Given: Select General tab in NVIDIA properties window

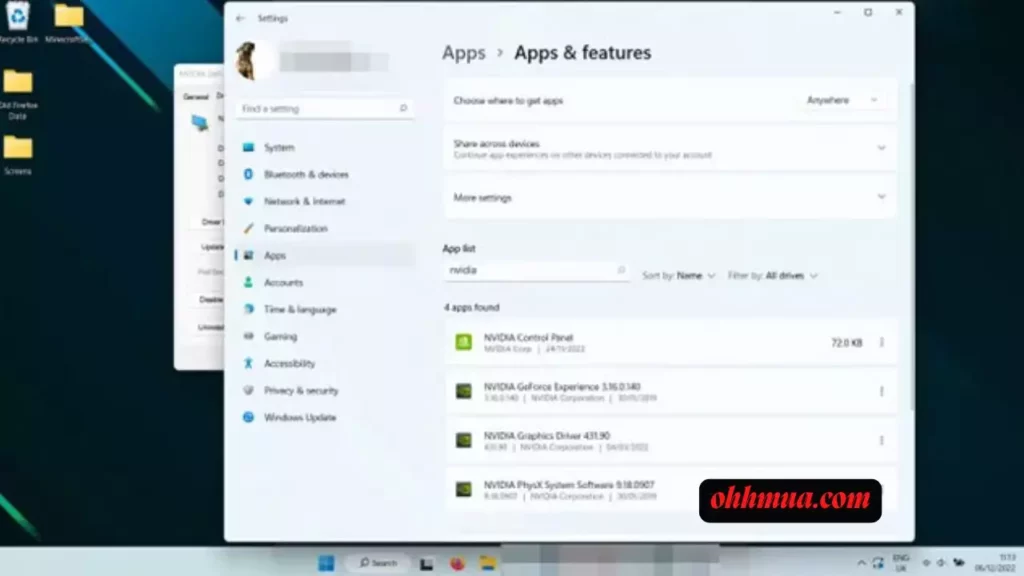Looking at the screenshot, I should (x=195, y=97).
